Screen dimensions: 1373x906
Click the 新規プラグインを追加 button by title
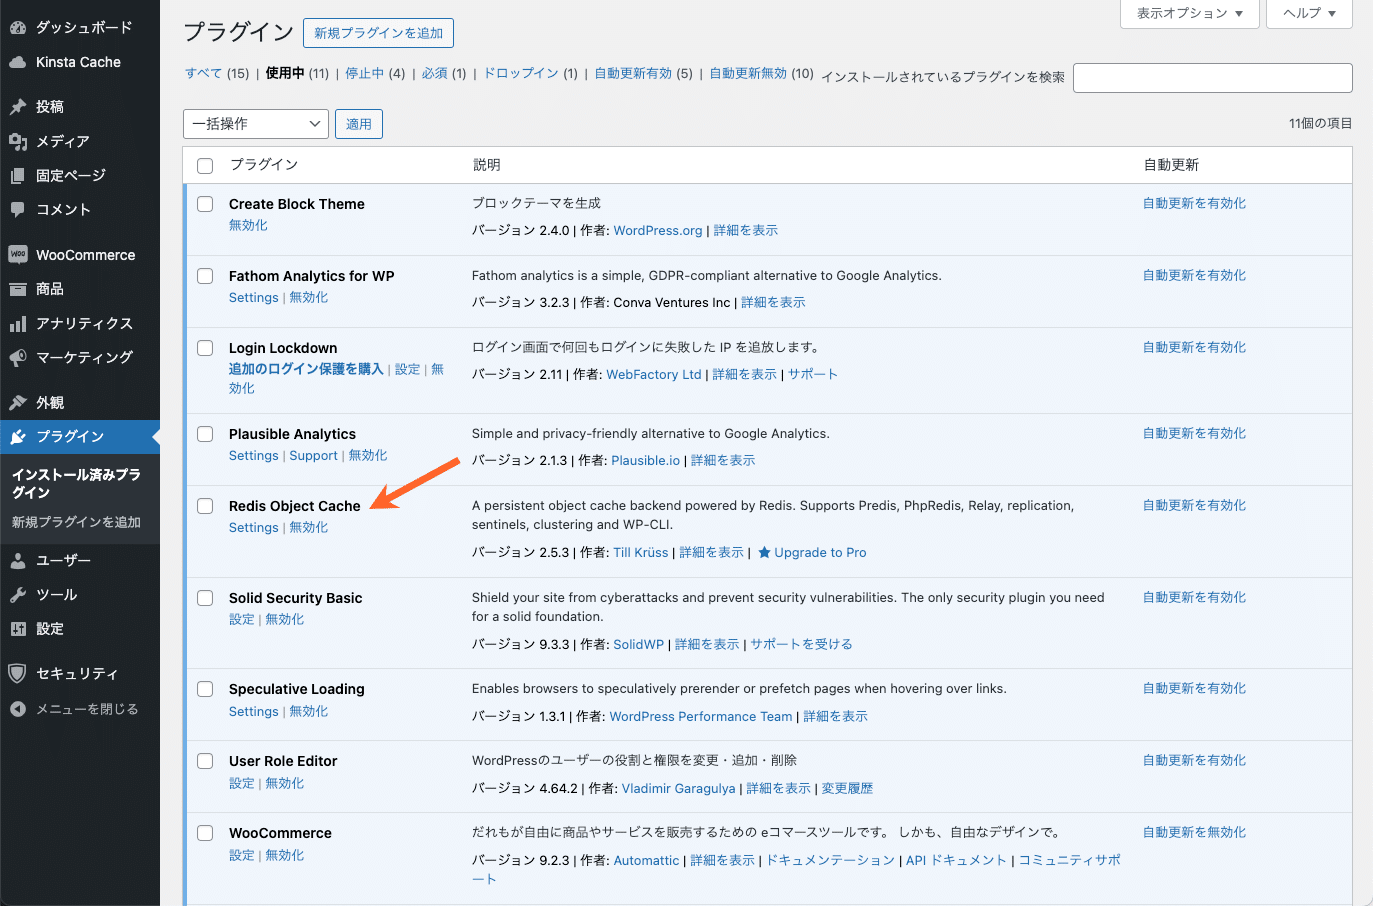(x=378, y=33)
